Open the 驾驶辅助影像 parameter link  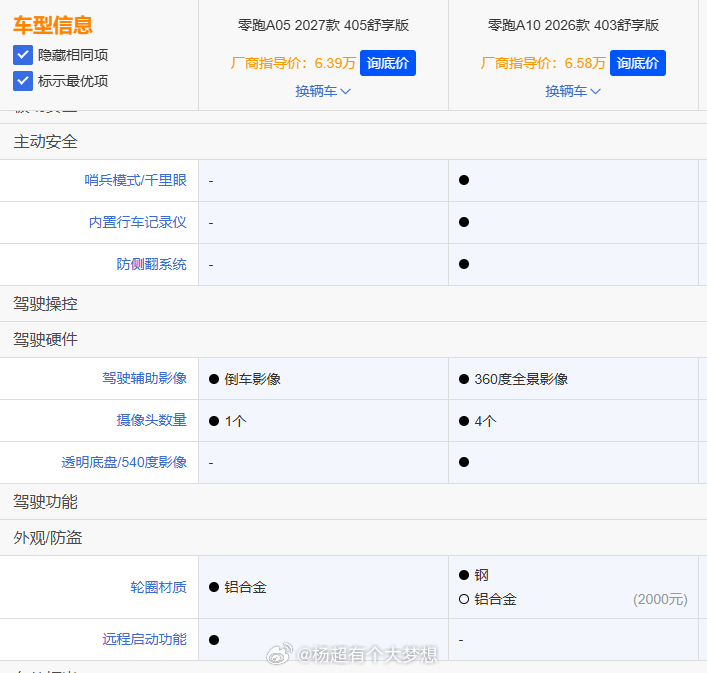(145, 378)
